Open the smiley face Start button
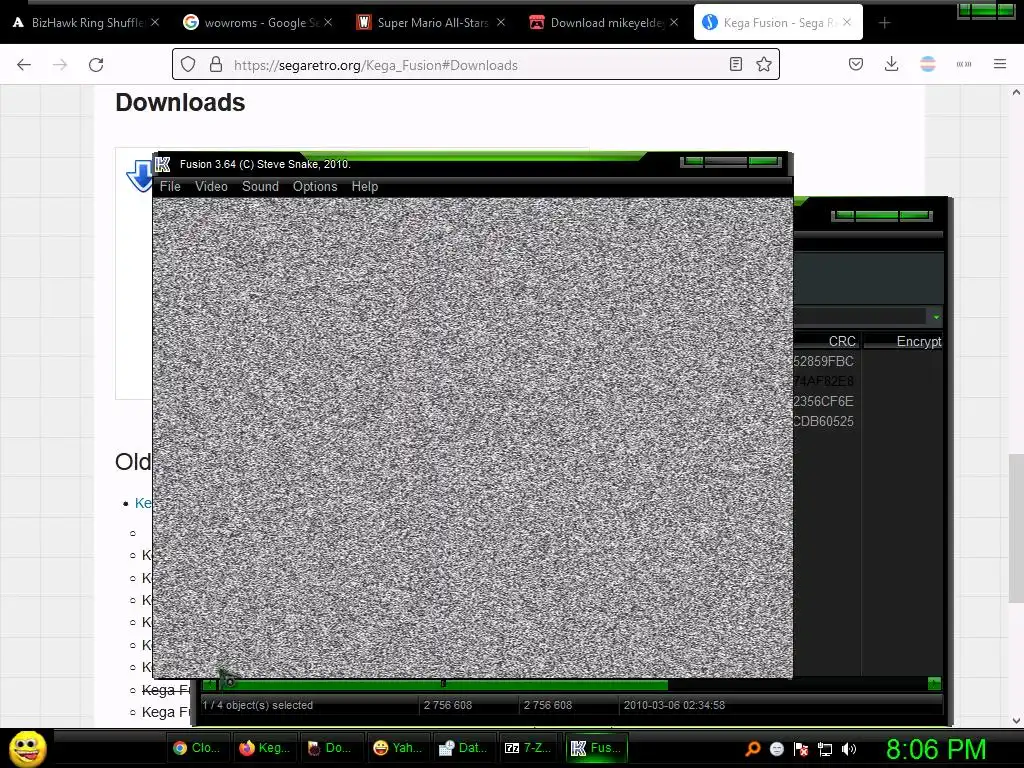 click(x=27, y=748)
